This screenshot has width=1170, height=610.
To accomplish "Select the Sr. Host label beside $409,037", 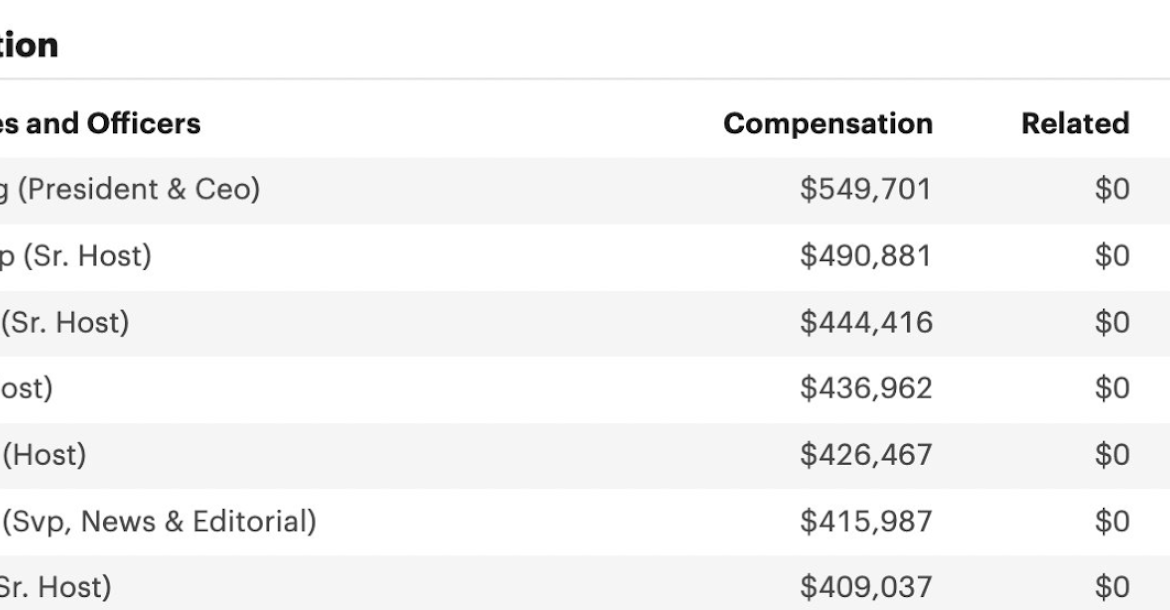I will point(56,588).
